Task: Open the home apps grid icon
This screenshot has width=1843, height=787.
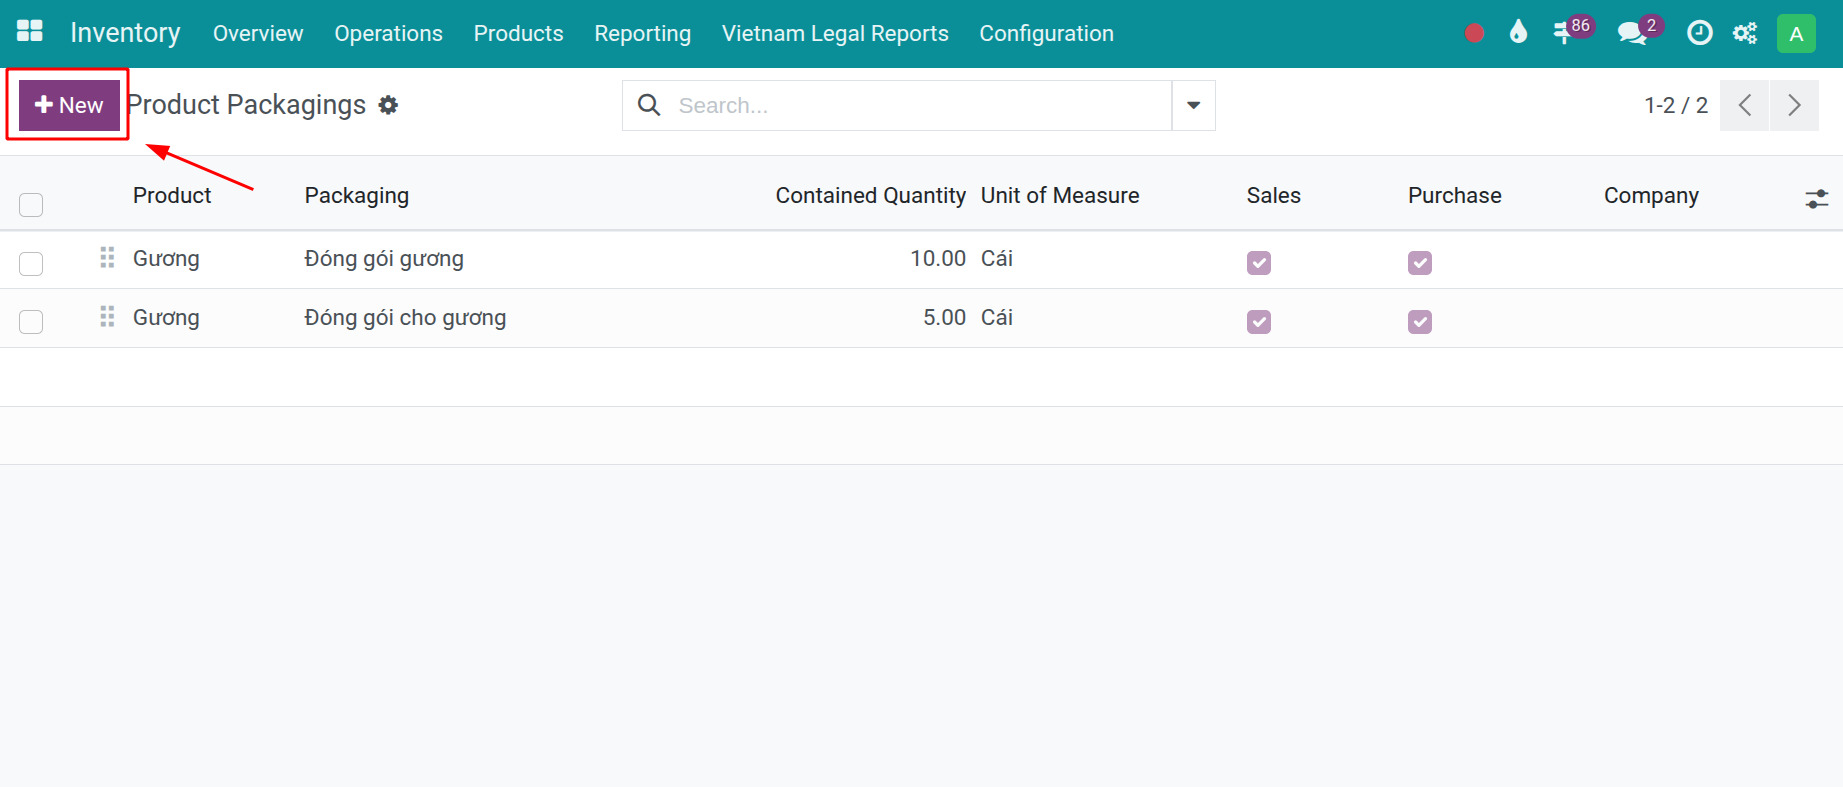Action: pos(30,32)
